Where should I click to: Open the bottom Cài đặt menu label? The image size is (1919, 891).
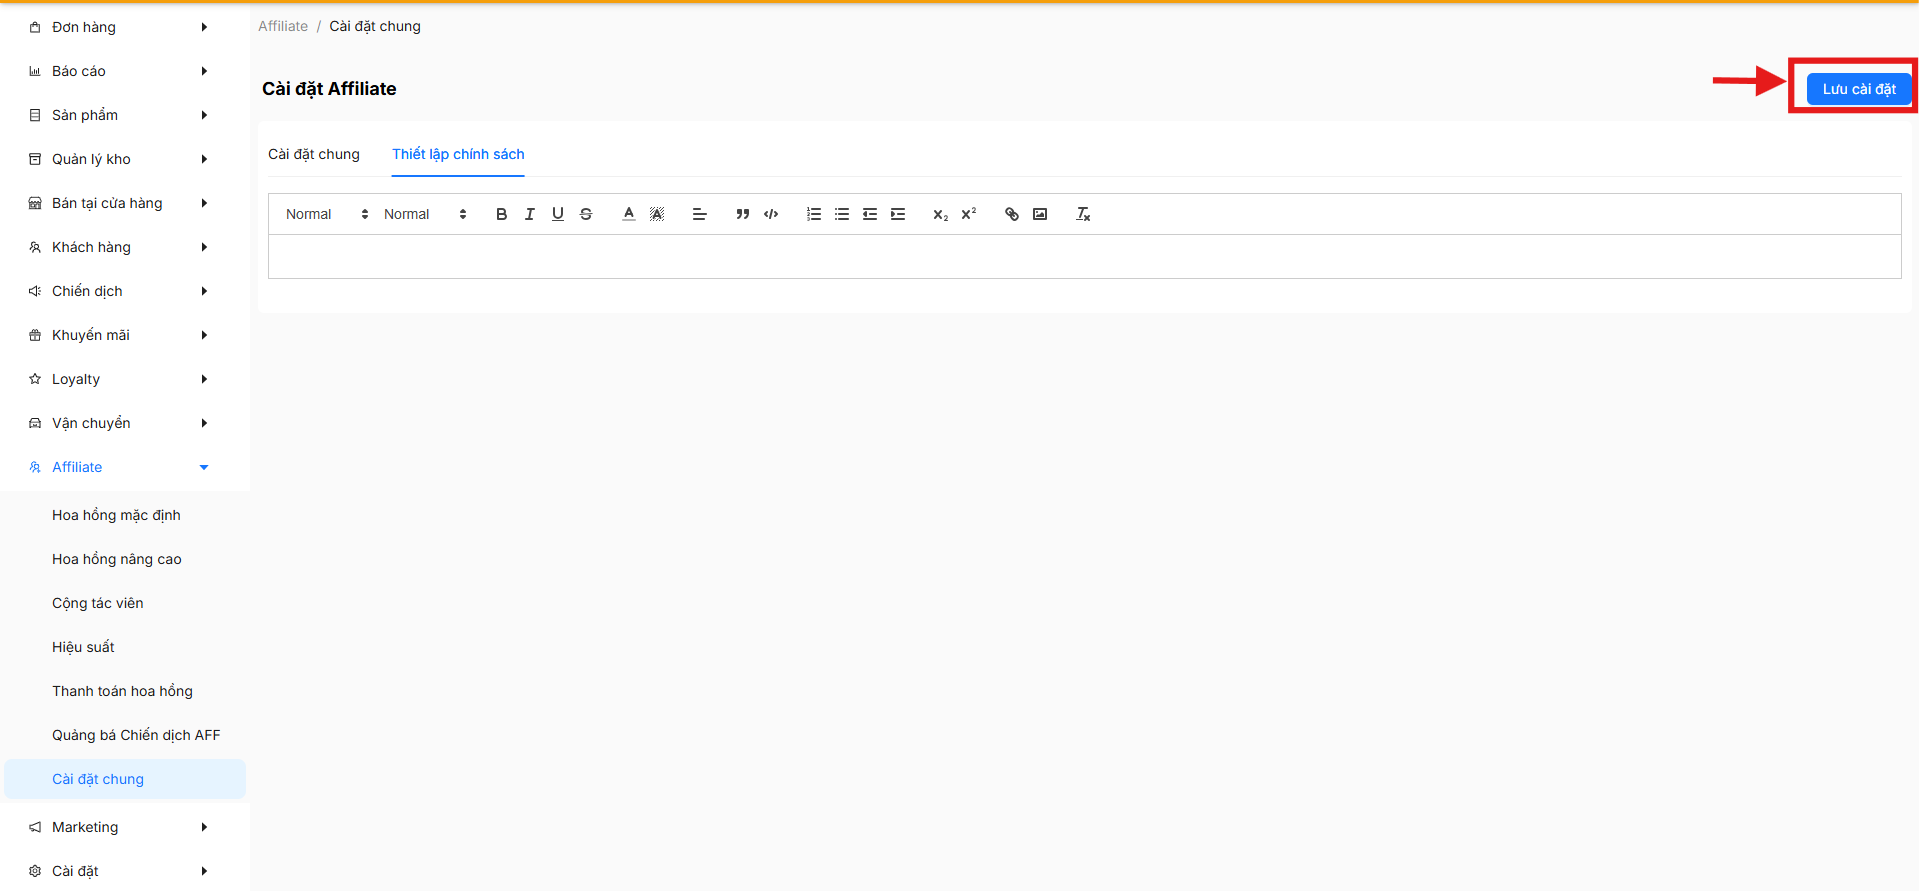pyautogui.click(x=75, y=871)
